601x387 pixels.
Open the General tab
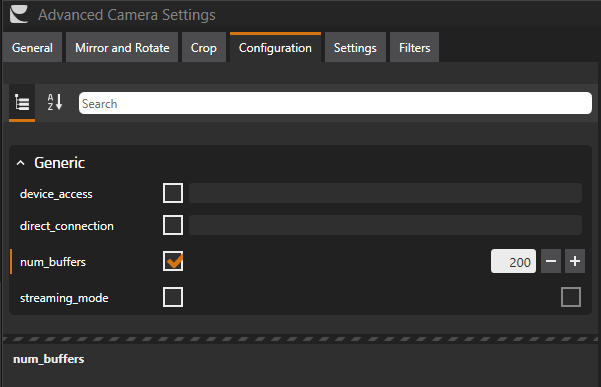(x=32, y=48)
